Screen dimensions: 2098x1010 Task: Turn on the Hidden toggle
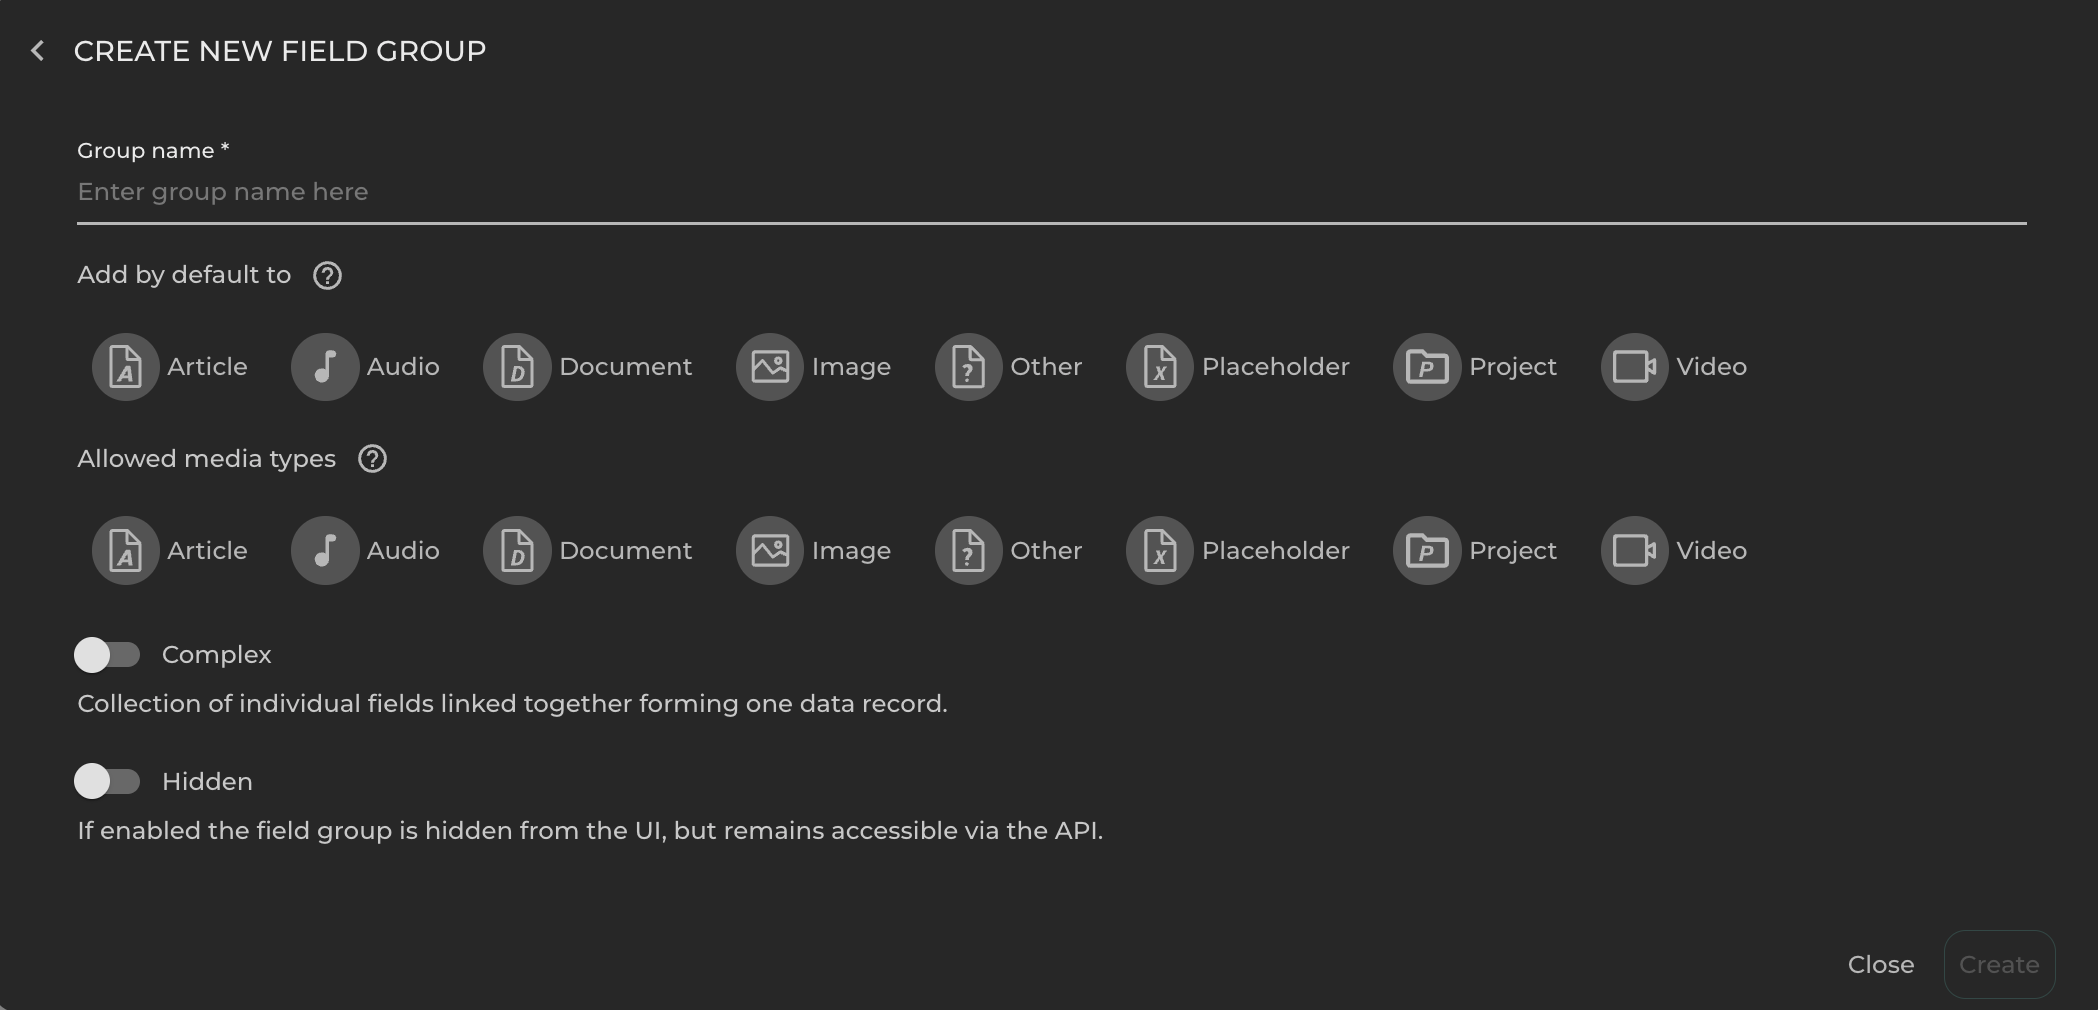107,781
